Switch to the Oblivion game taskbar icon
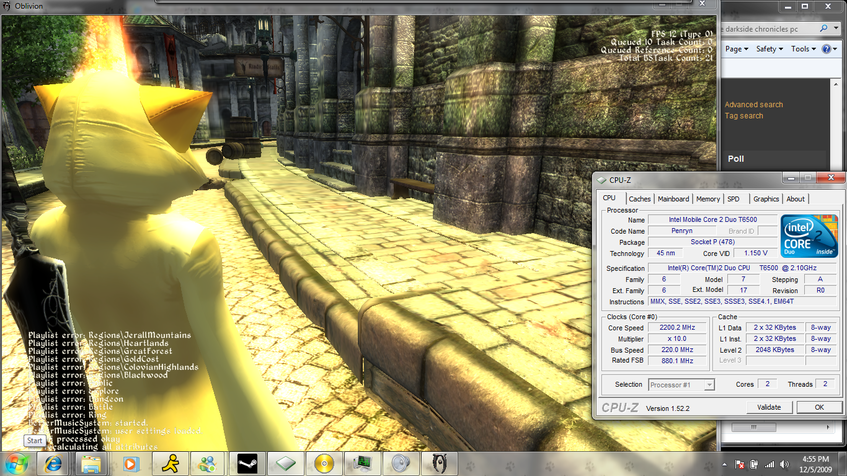 440,464
